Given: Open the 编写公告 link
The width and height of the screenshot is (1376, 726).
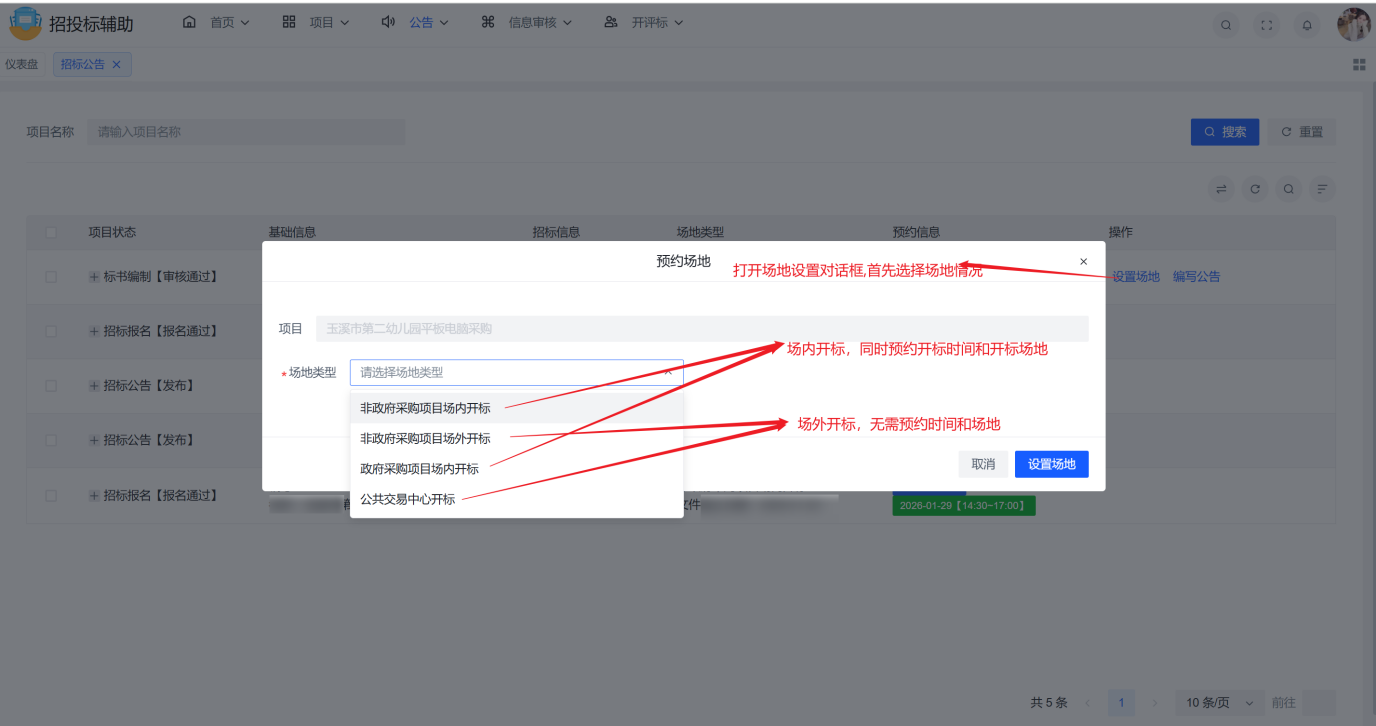Looking at the screenshot, I should coord(1196,276).
